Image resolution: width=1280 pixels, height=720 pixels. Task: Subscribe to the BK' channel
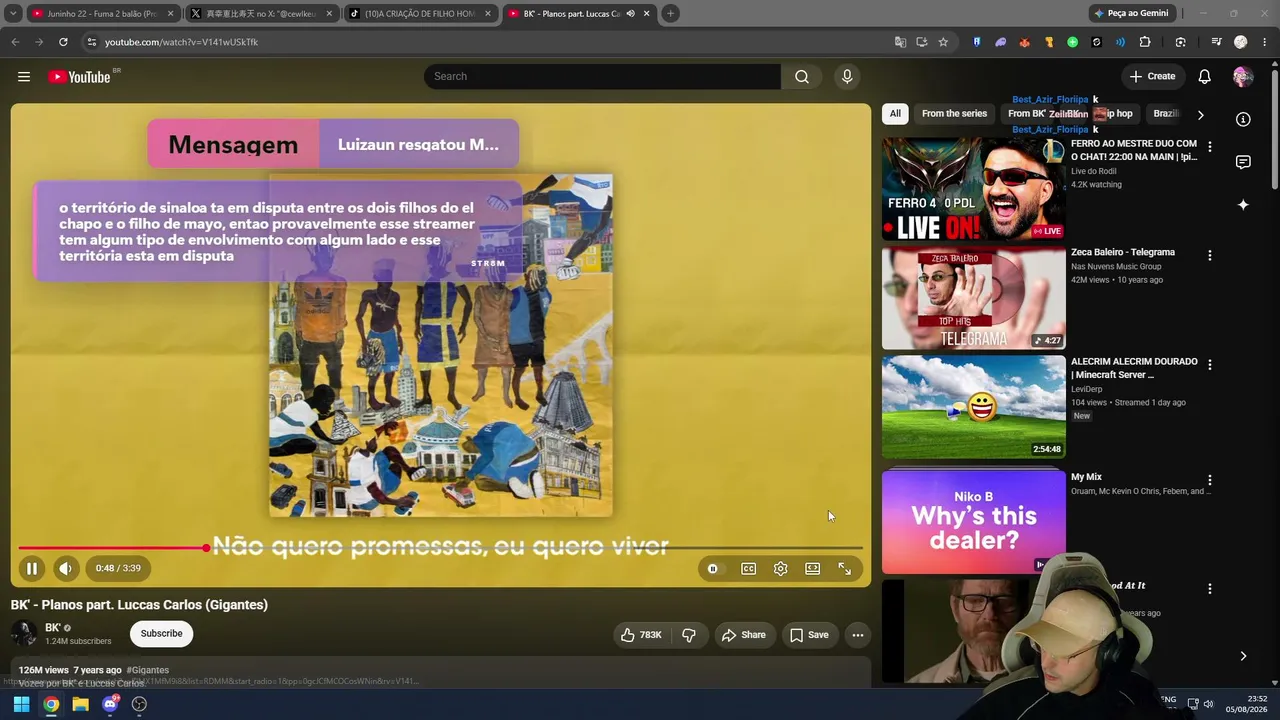[x=161, y=634]
